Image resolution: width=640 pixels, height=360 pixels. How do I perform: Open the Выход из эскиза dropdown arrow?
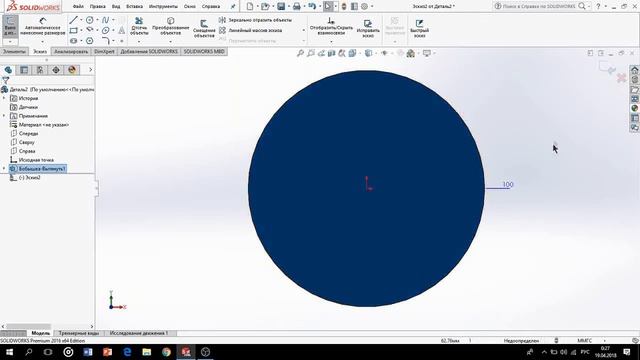[10, 41]
